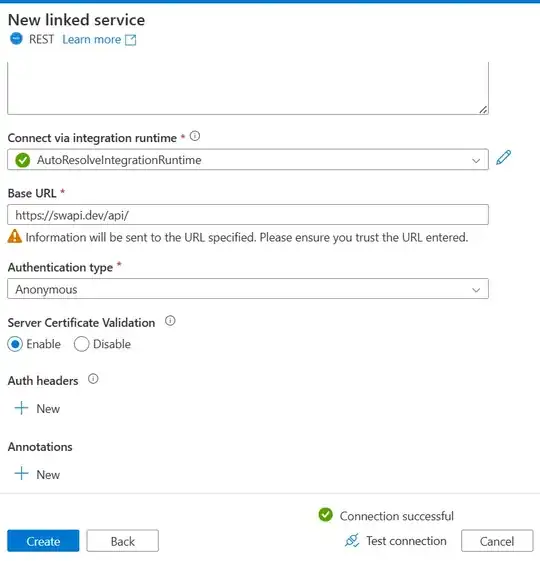The width and height of the screenshot is (540, 561).
Task: Expand the Authentication type Anonymous dropdown
Action: [x=248, y=289]
